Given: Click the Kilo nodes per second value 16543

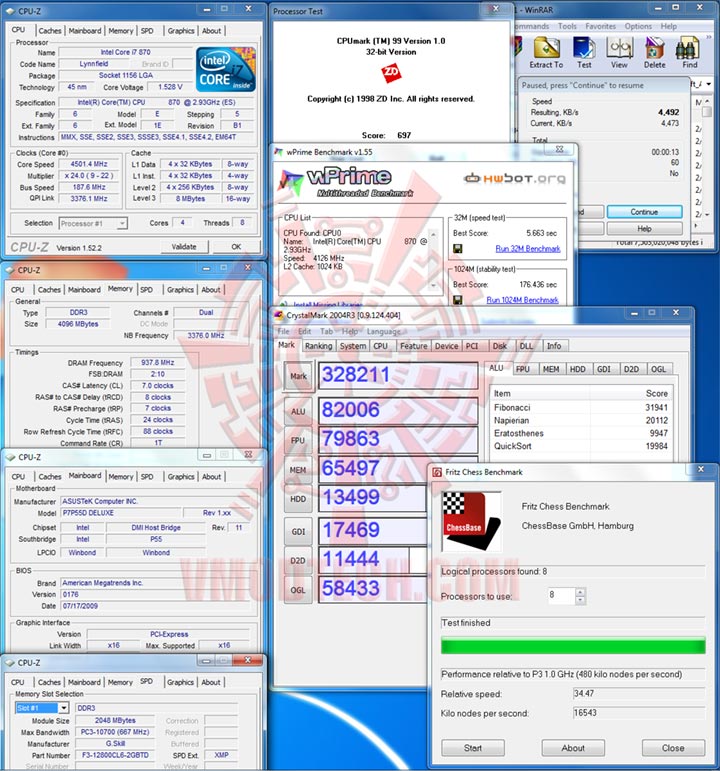Looking at the screenshot, I should point(638,713).
